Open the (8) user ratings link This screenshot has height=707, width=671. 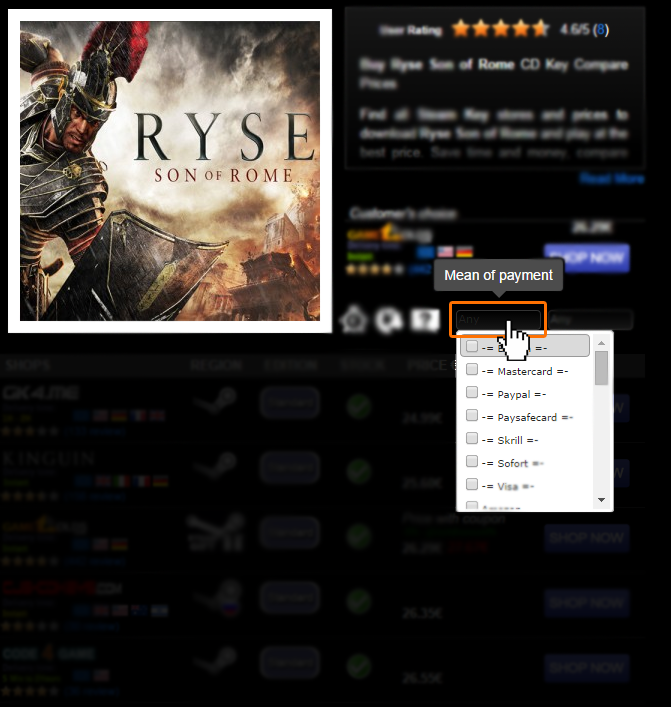click(x=601, y=30)
